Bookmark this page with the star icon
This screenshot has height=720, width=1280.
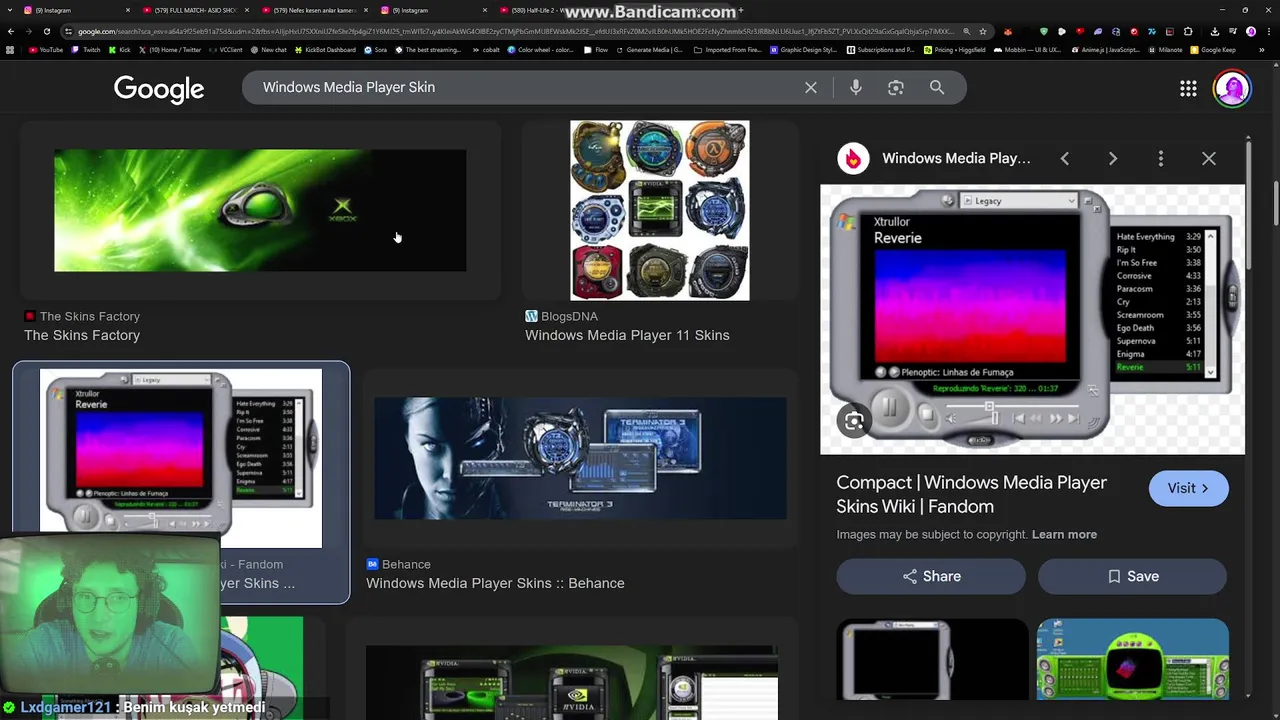pos(983,31)
